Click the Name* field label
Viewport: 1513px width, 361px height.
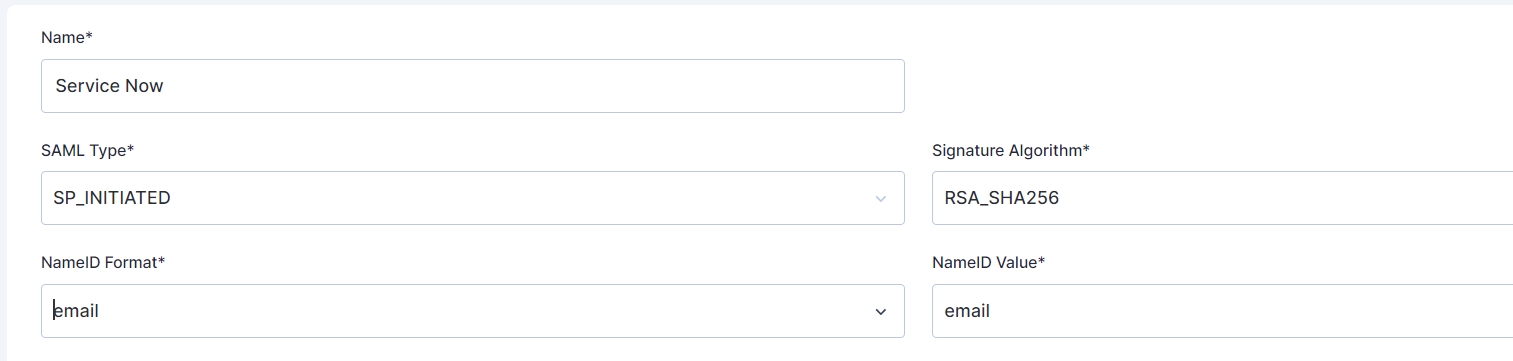tap(67, 37)
